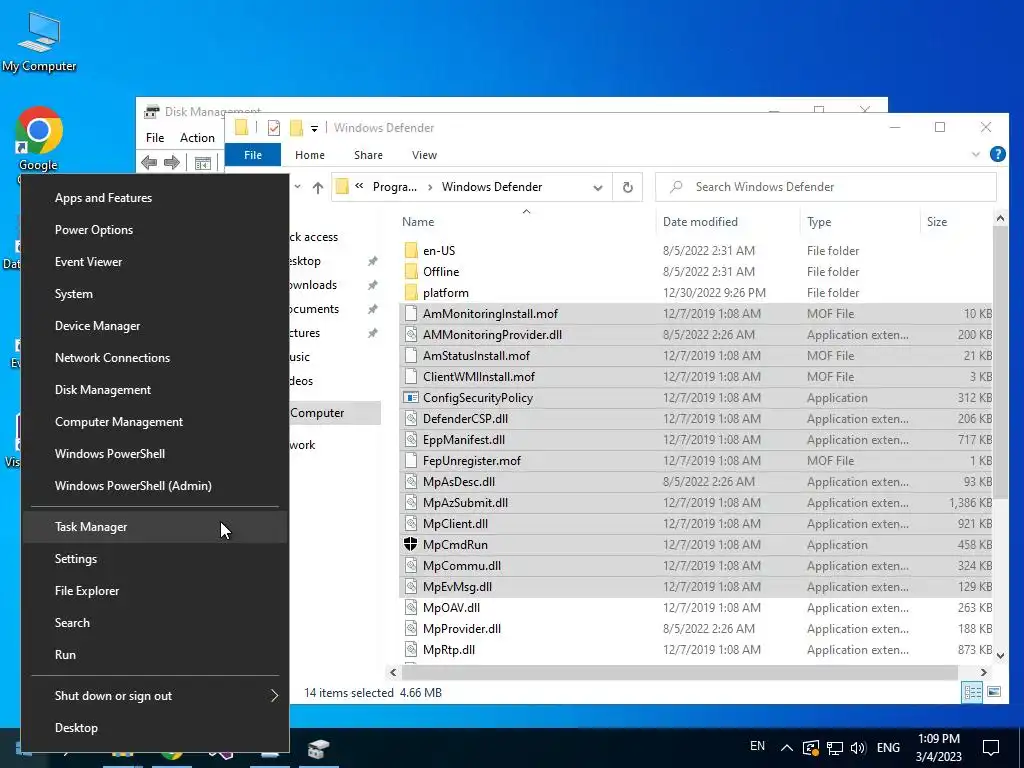Viewport: 1024px width, 768px height.
Task: Open Explorer help question mark icon
Action: 997,154
